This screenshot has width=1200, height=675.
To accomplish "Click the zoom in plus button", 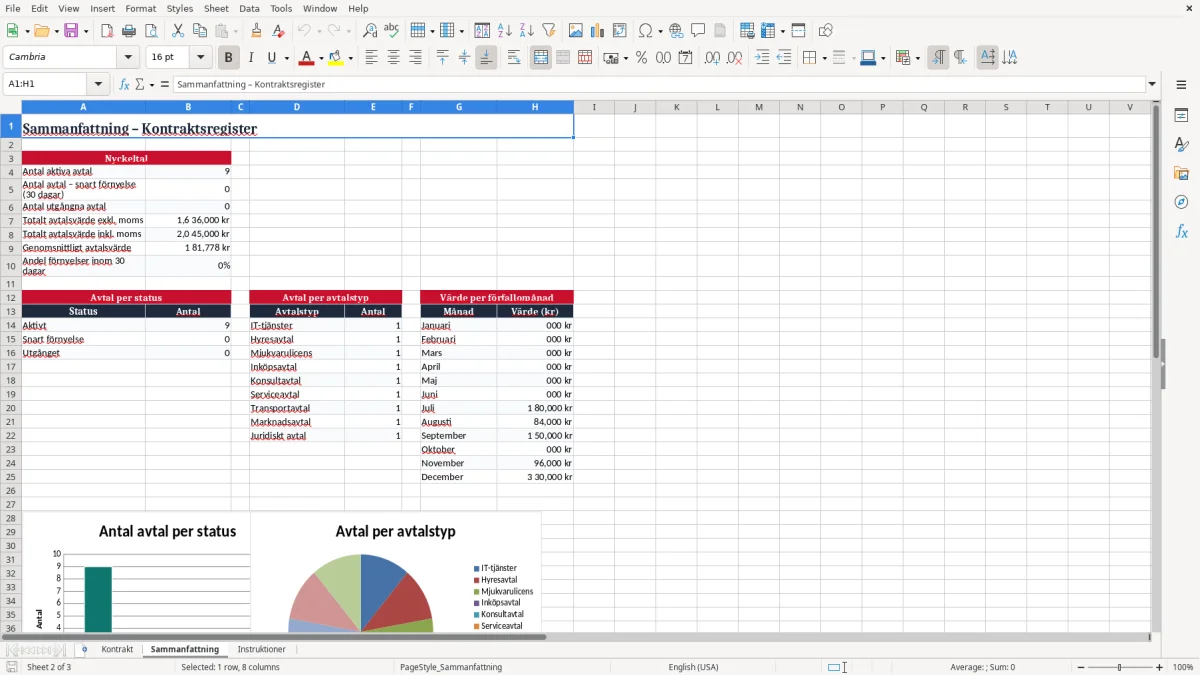I will pos(1160,667).
